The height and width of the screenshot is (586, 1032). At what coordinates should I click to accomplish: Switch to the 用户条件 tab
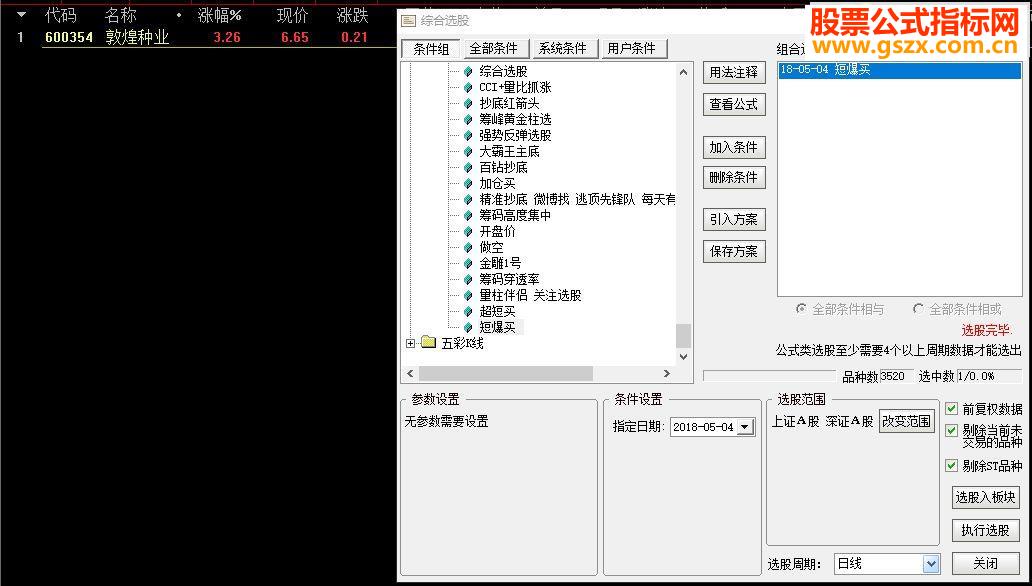[x=632, y=49]
